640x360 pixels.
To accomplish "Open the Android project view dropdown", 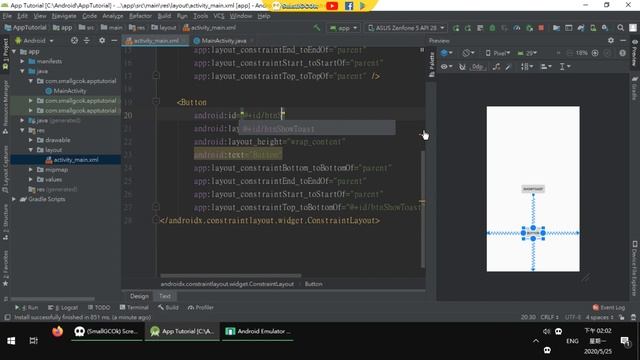I will [x=34, y=41].
